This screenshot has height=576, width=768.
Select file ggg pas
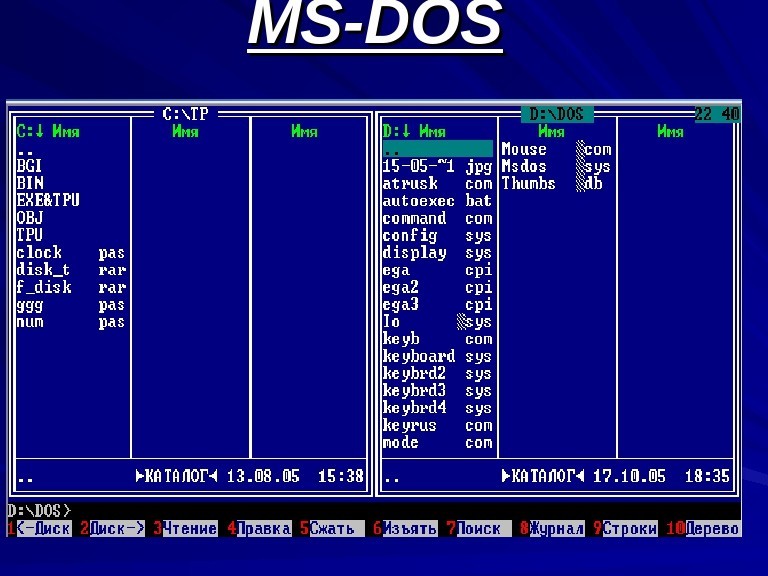pyautogui.click(x=71, y=305)
